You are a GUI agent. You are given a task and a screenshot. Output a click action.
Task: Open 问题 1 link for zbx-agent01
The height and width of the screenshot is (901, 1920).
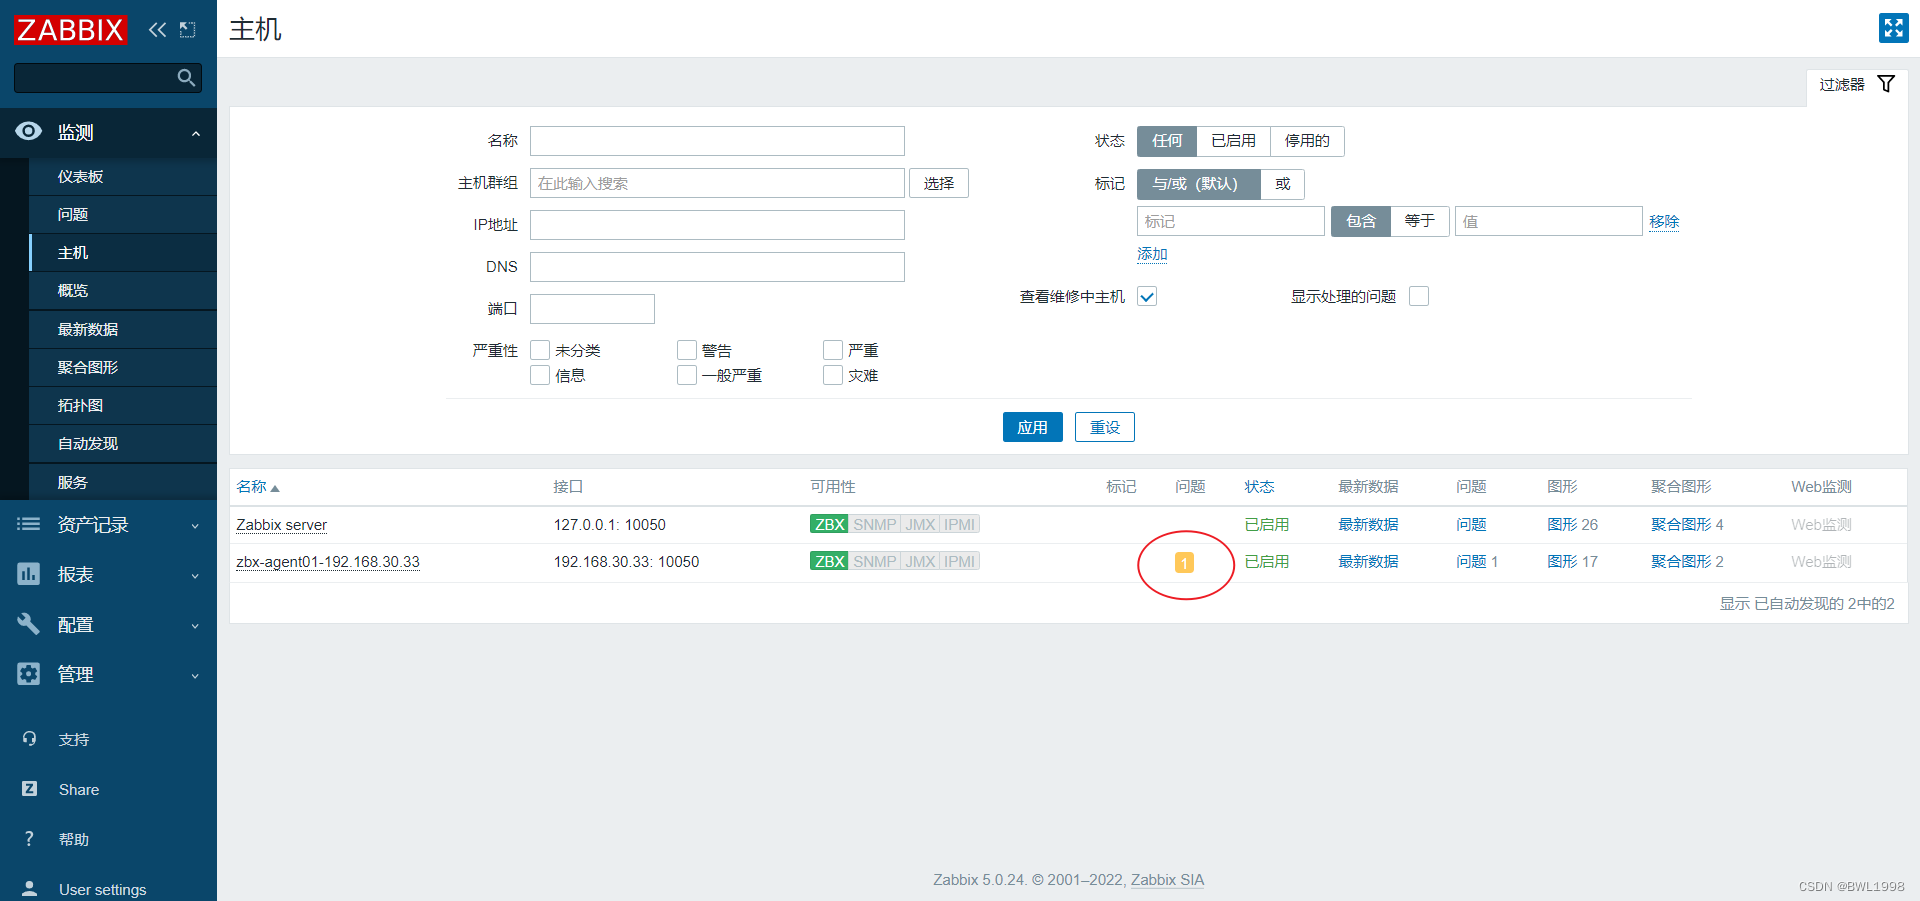(x=1477, y=562)
